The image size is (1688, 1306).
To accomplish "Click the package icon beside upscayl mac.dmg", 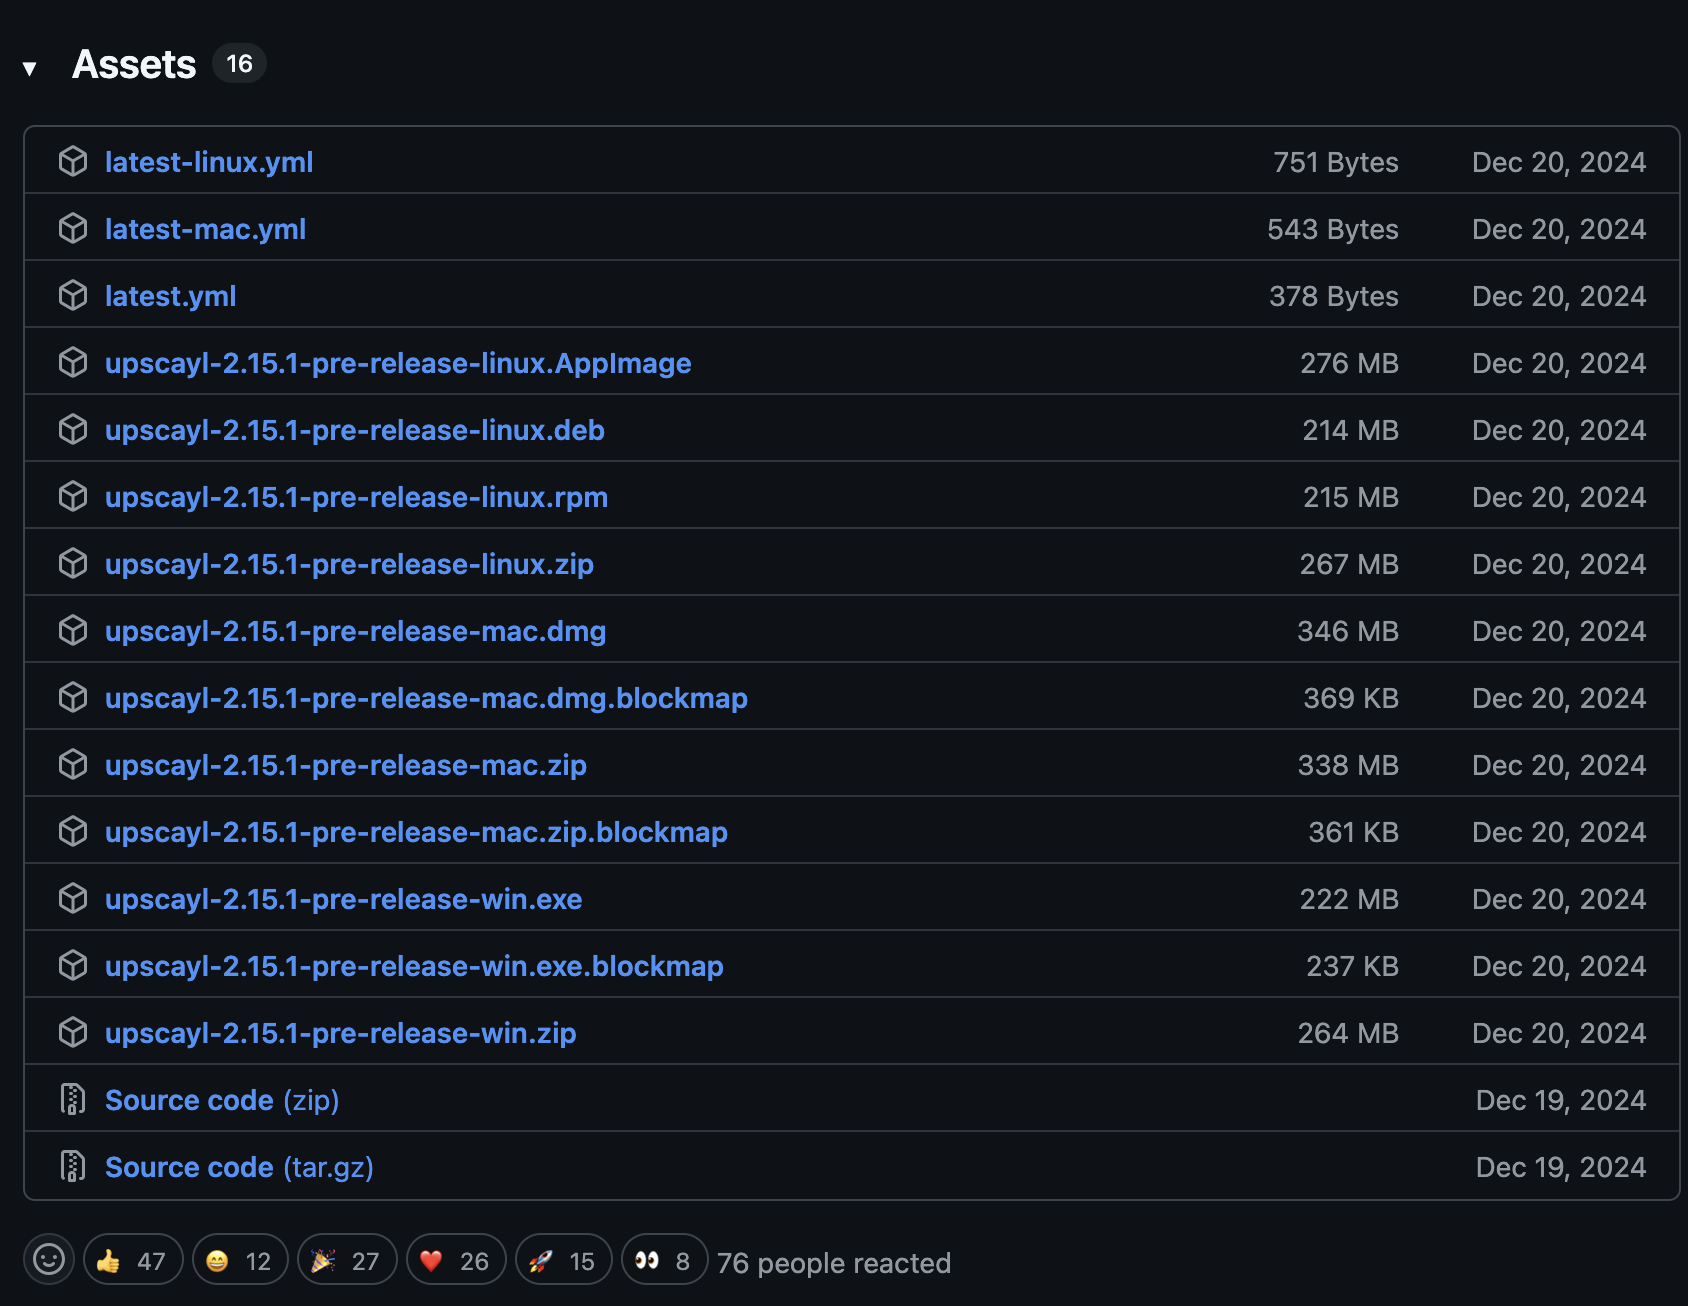I will tap(73, 630).
